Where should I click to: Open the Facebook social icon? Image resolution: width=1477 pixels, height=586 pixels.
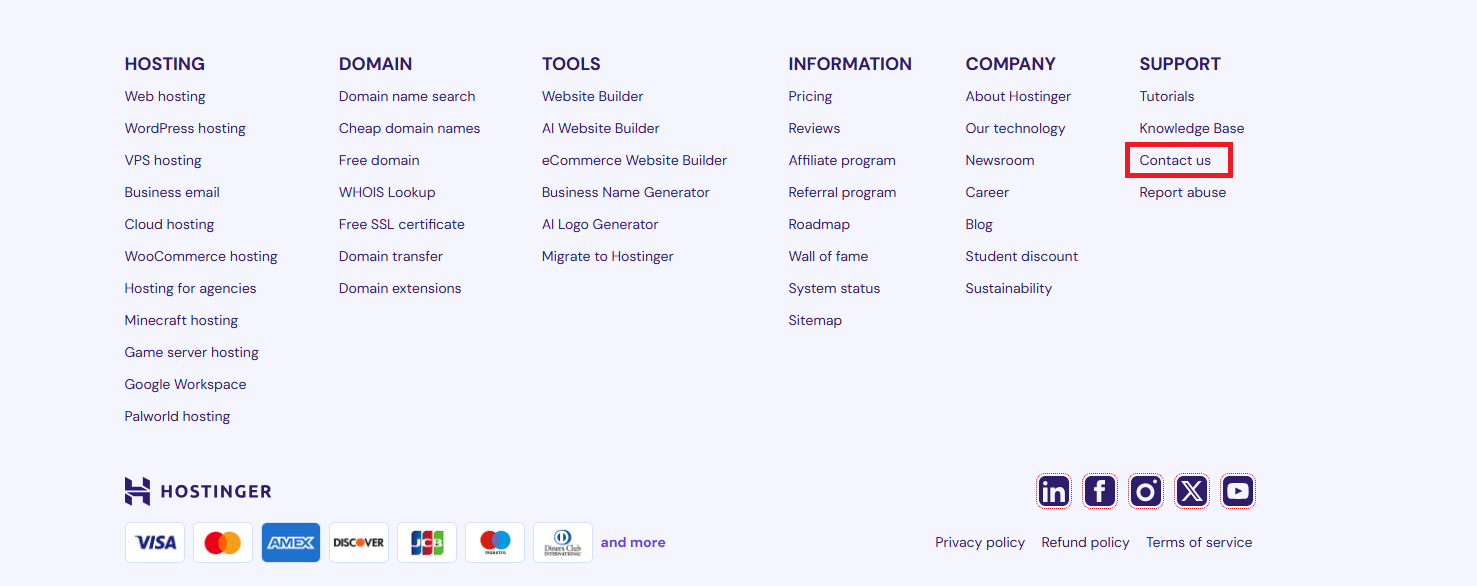click(1099, 491)
